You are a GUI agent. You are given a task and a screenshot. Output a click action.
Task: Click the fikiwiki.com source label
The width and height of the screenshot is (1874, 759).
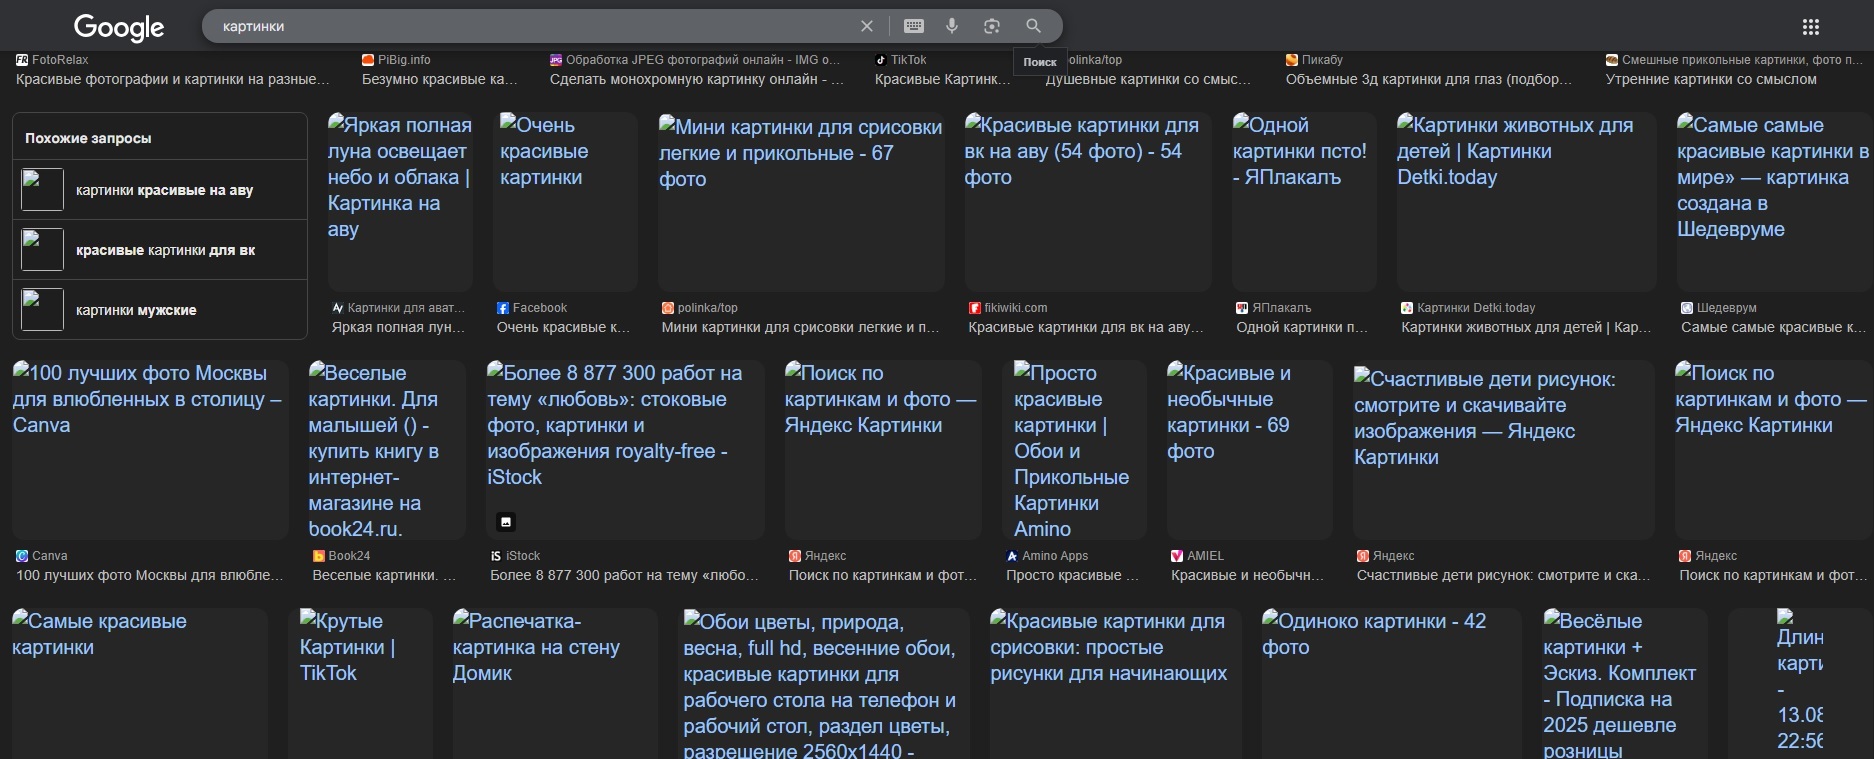[1016, 308]
